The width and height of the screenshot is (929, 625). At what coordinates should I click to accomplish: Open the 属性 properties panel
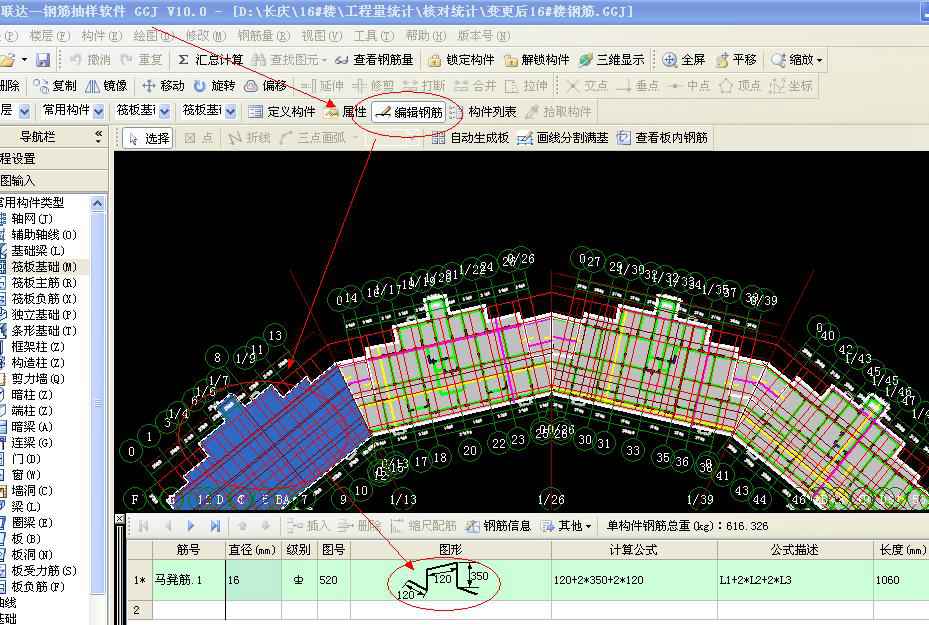[x=346, y=111]
